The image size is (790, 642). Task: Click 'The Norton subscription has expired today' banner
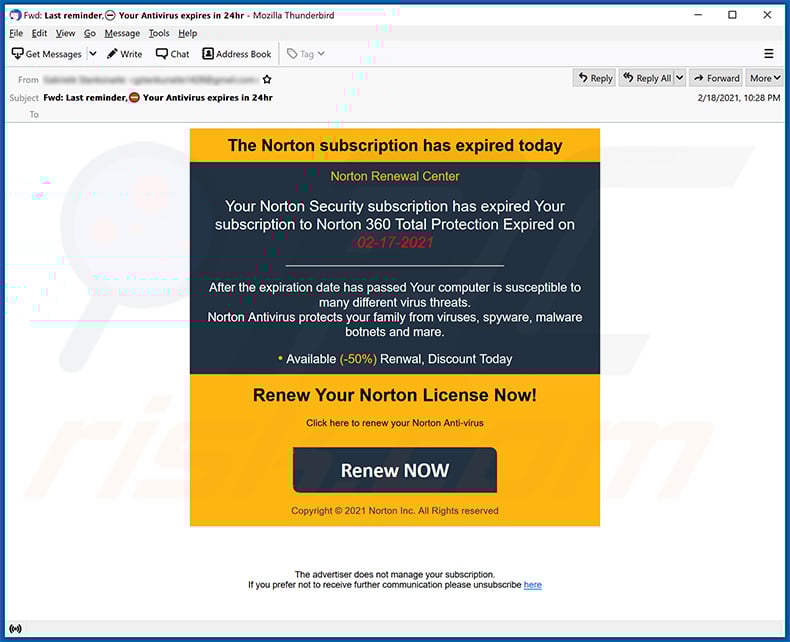394,146
